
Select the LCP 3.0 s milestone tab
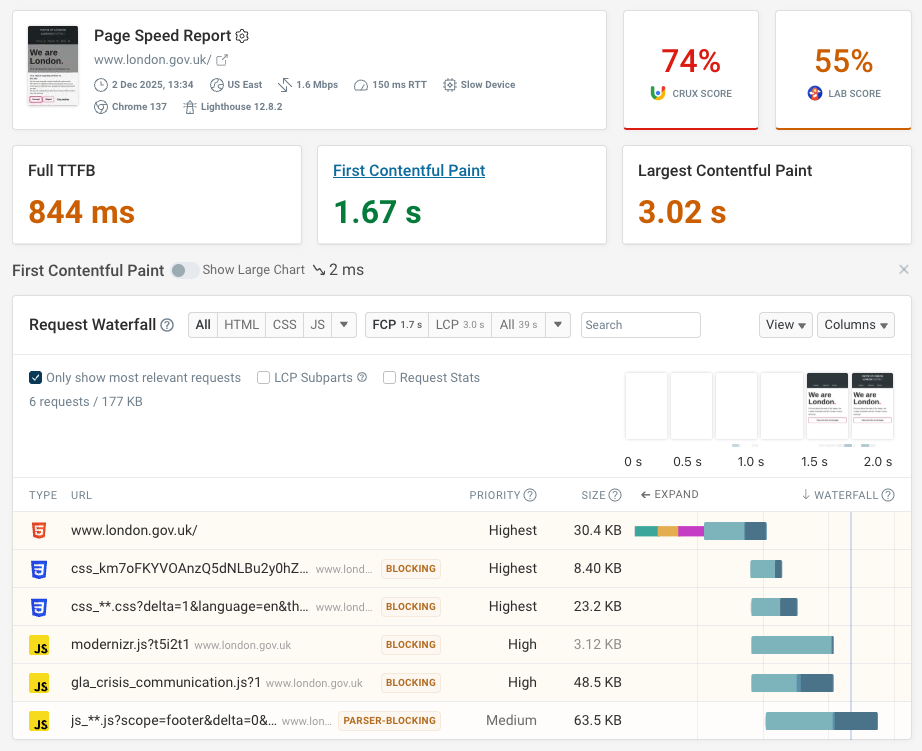coord(460,325)
